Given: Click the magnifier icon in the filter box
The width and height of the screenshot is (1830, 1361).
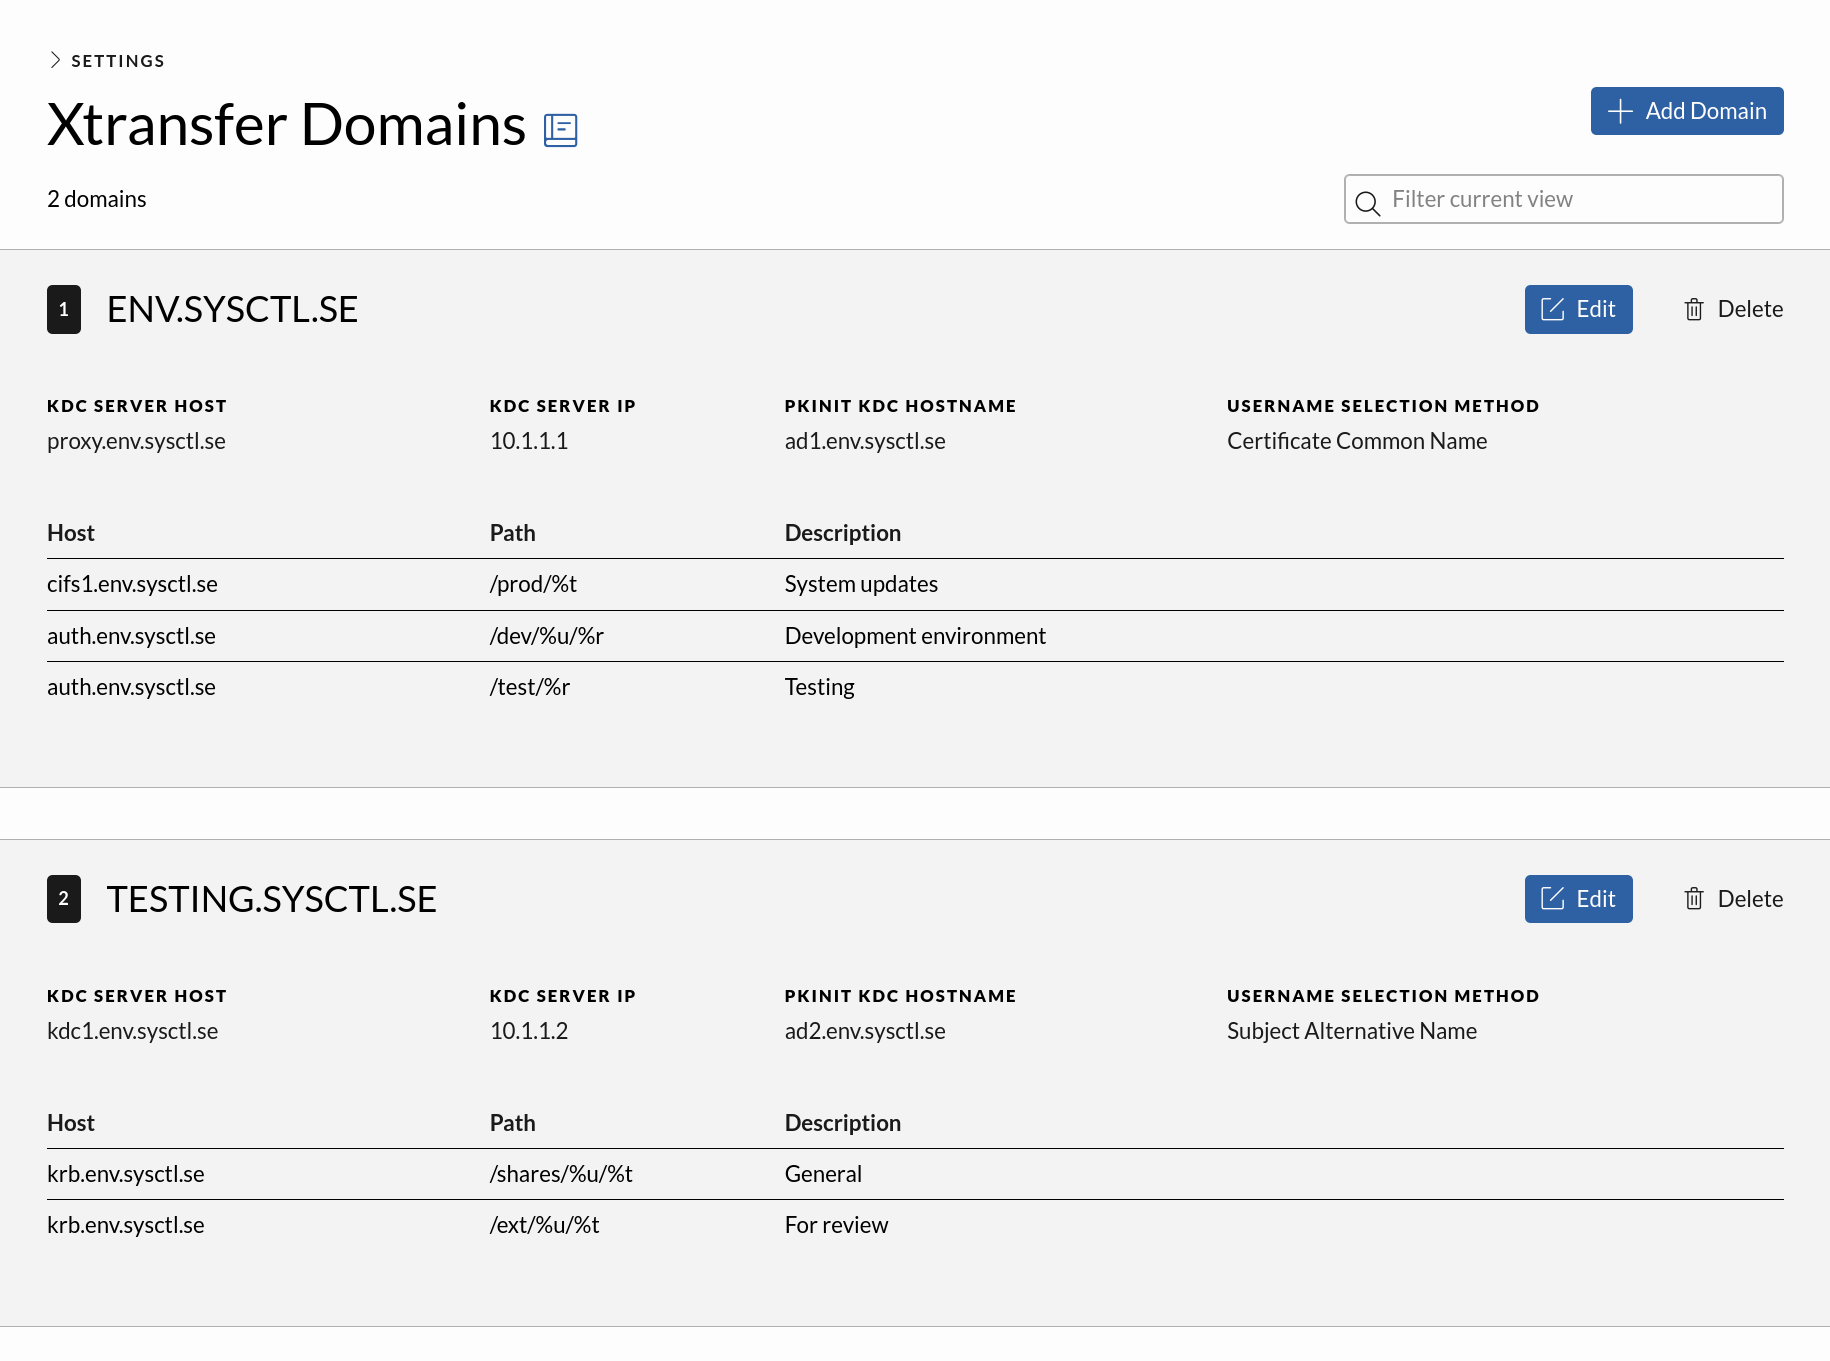Looking at the screenshot, I should (x=1367, y=203).
